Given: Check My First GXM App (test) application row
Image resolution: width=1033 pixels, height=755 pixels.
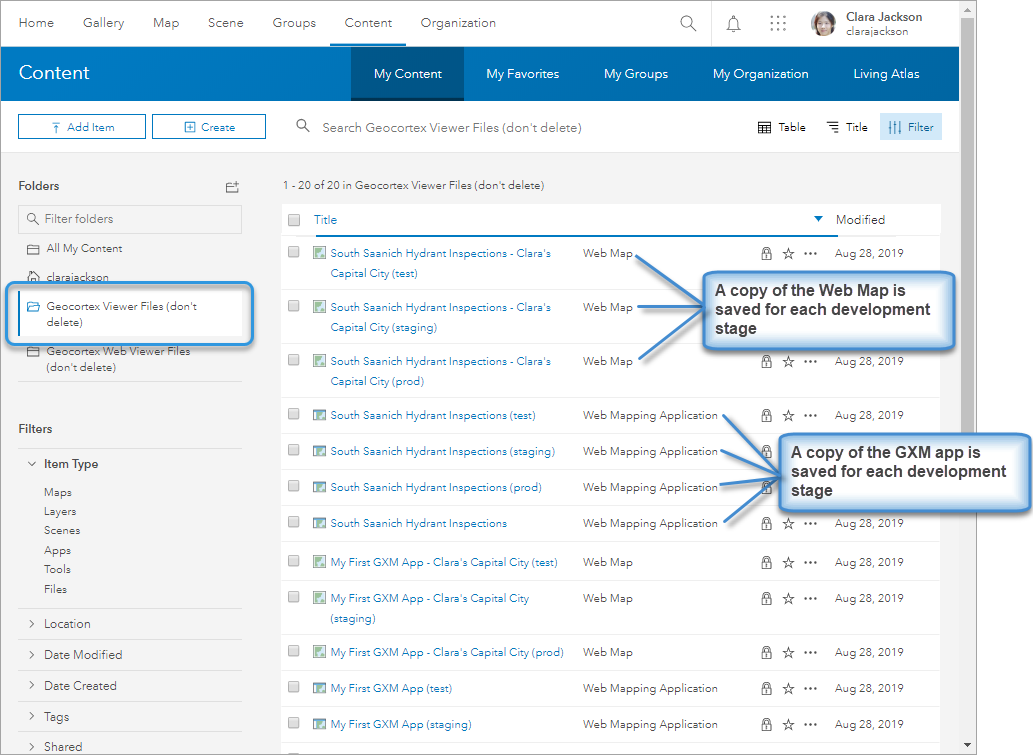Looking at the screenshot, I should coord(294,687).
